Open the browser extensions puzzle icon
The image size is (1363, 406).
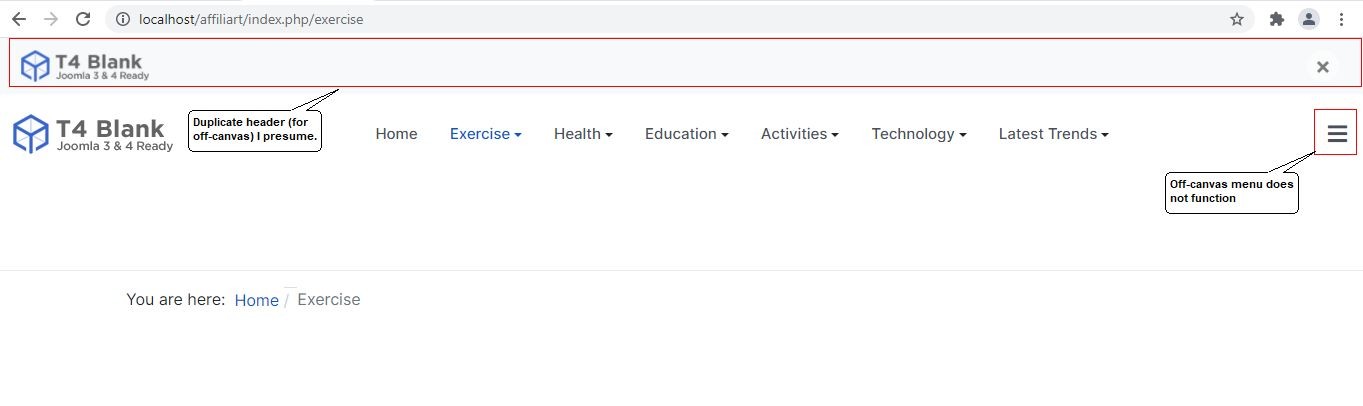[x=1276, y=19]
